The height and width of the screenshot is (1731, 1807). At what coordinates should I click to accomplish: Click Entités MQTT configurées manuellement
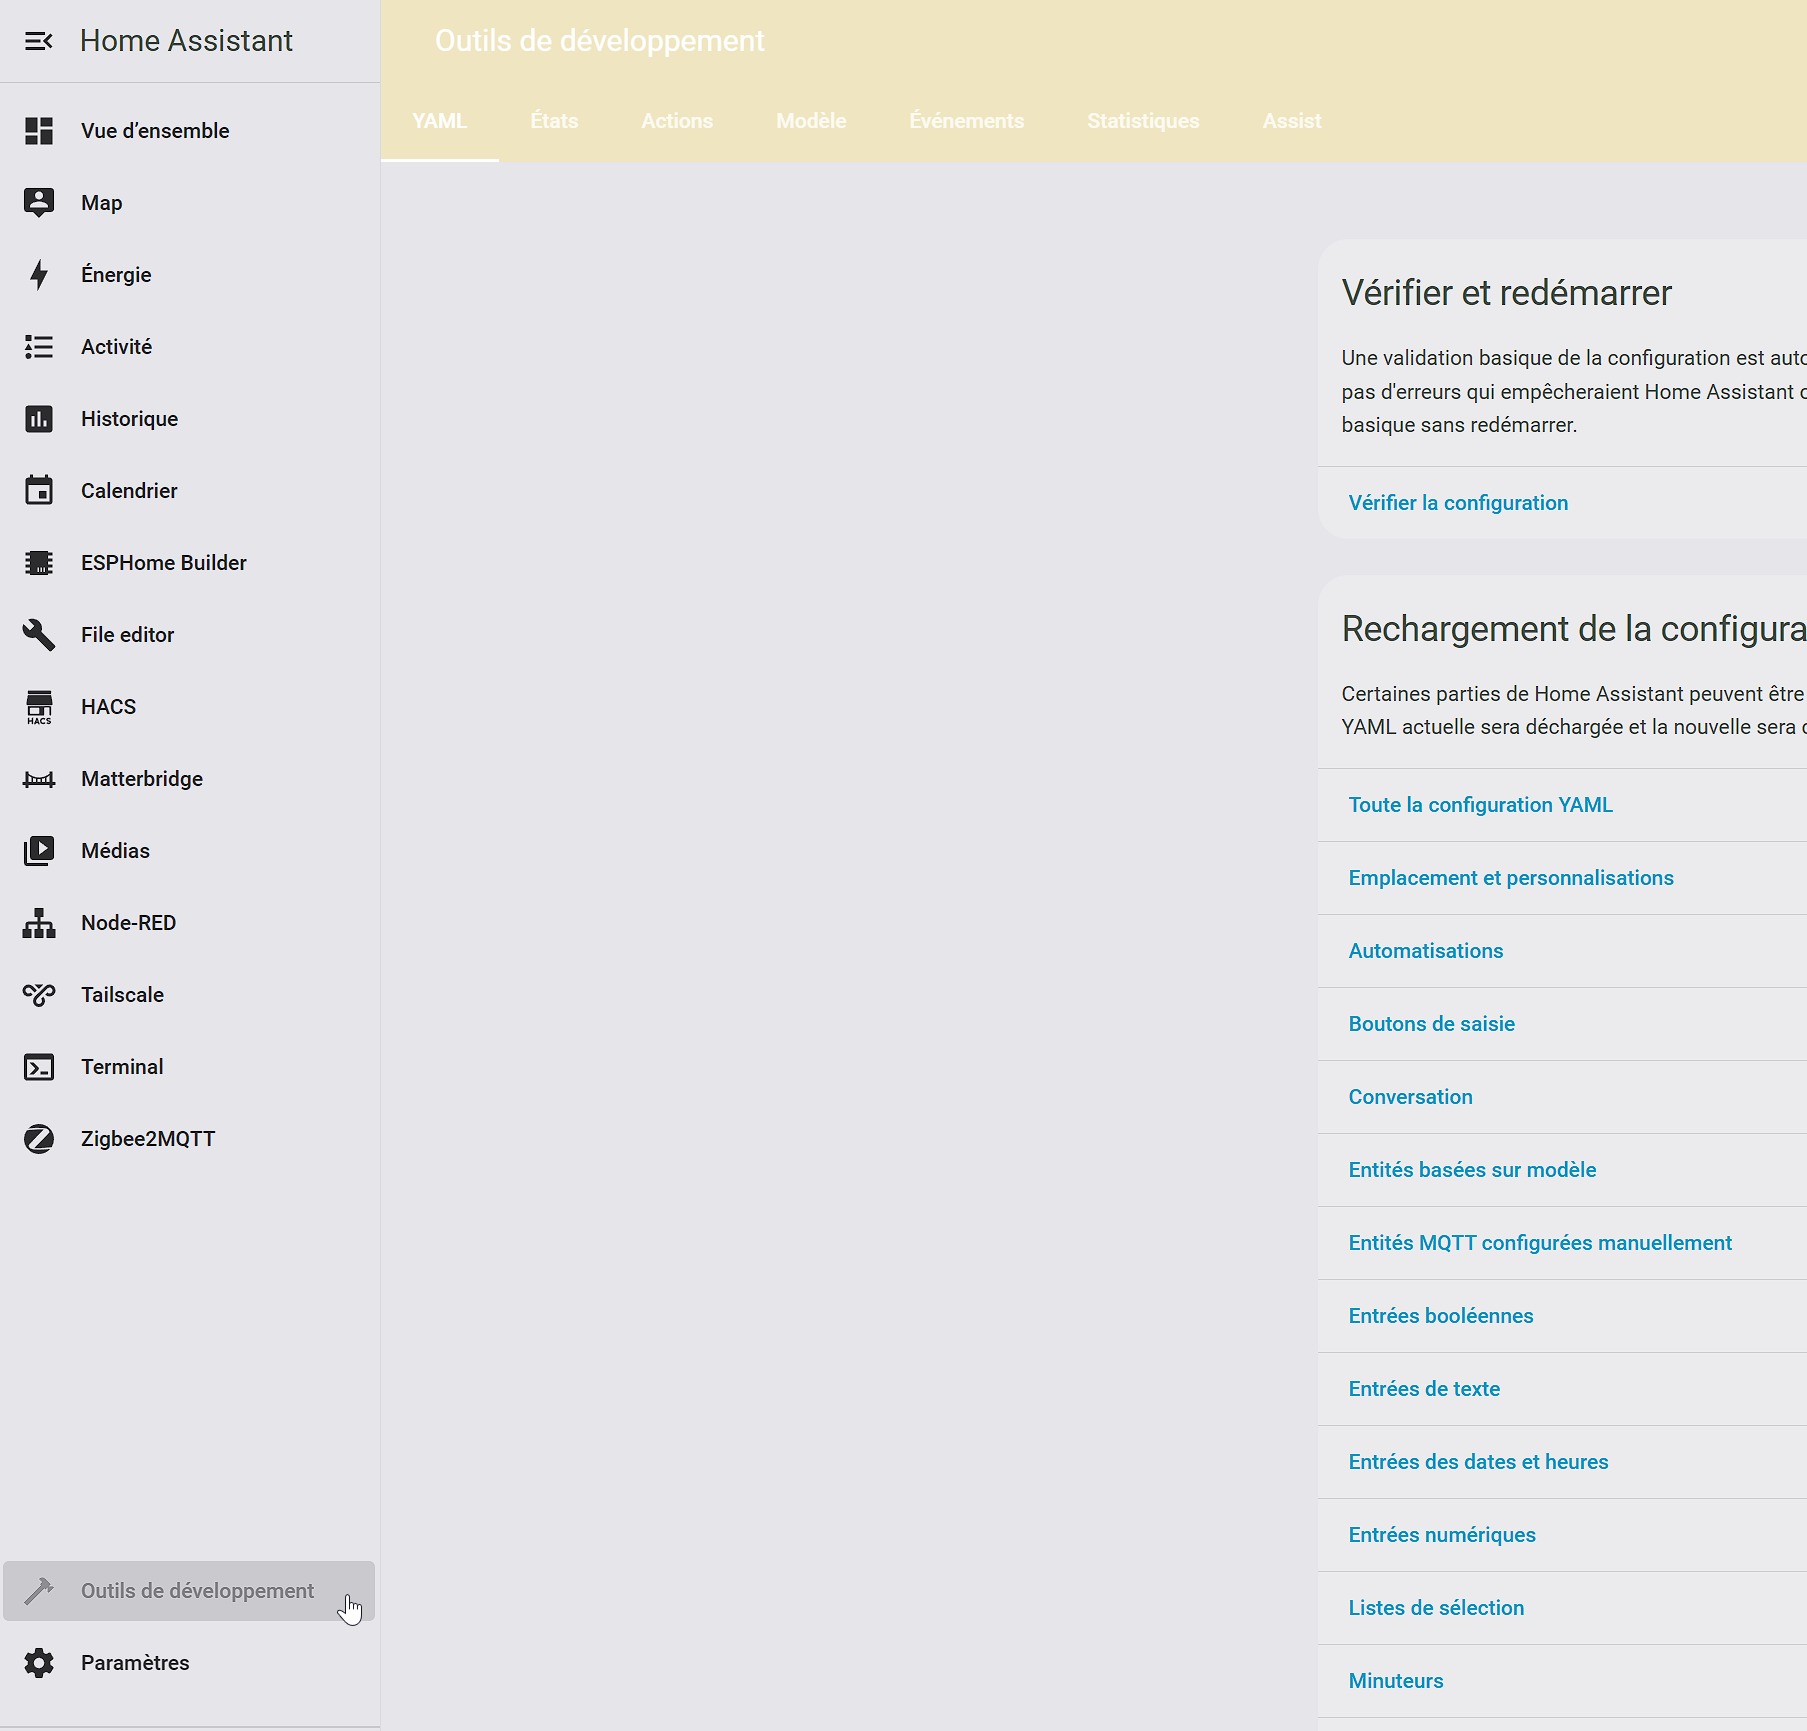[x=1539, y=1243]
